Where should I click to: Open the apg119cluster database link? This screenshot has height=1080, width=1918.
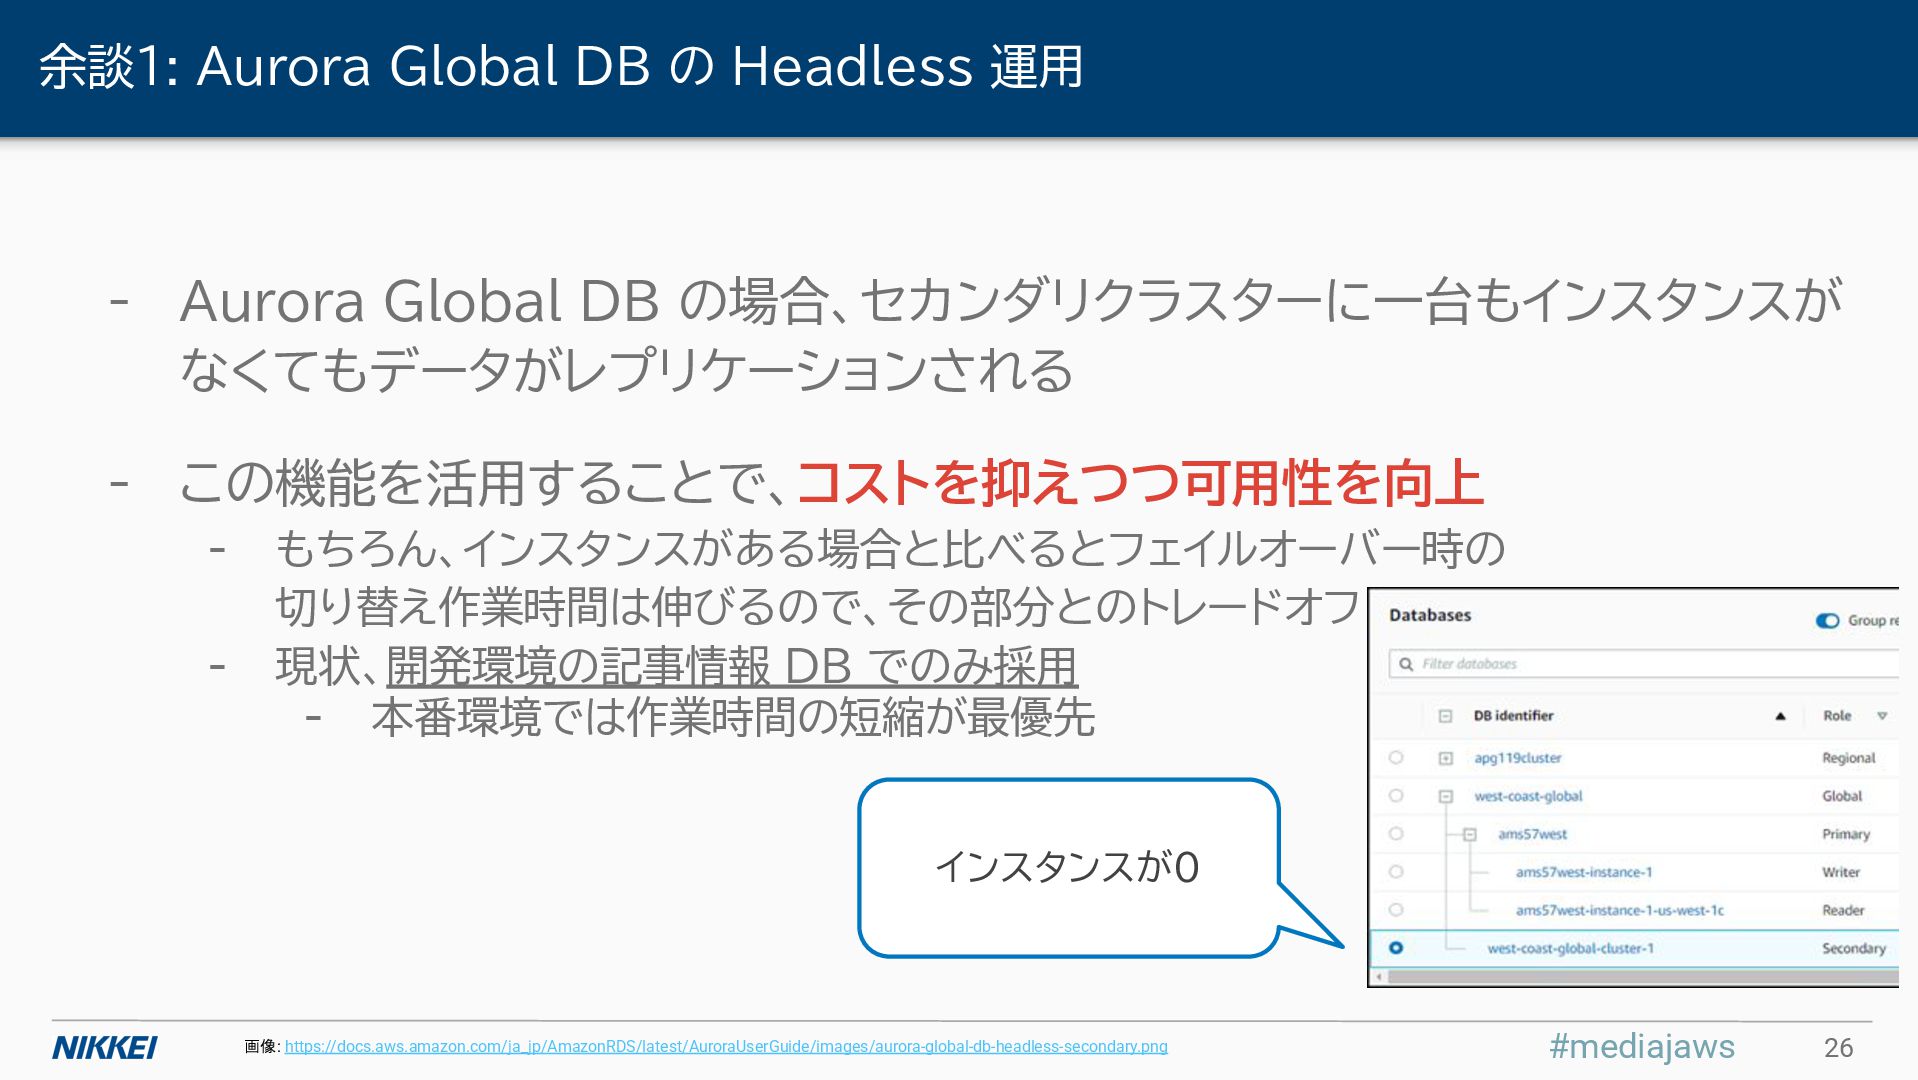click(x=1517, y=758)
